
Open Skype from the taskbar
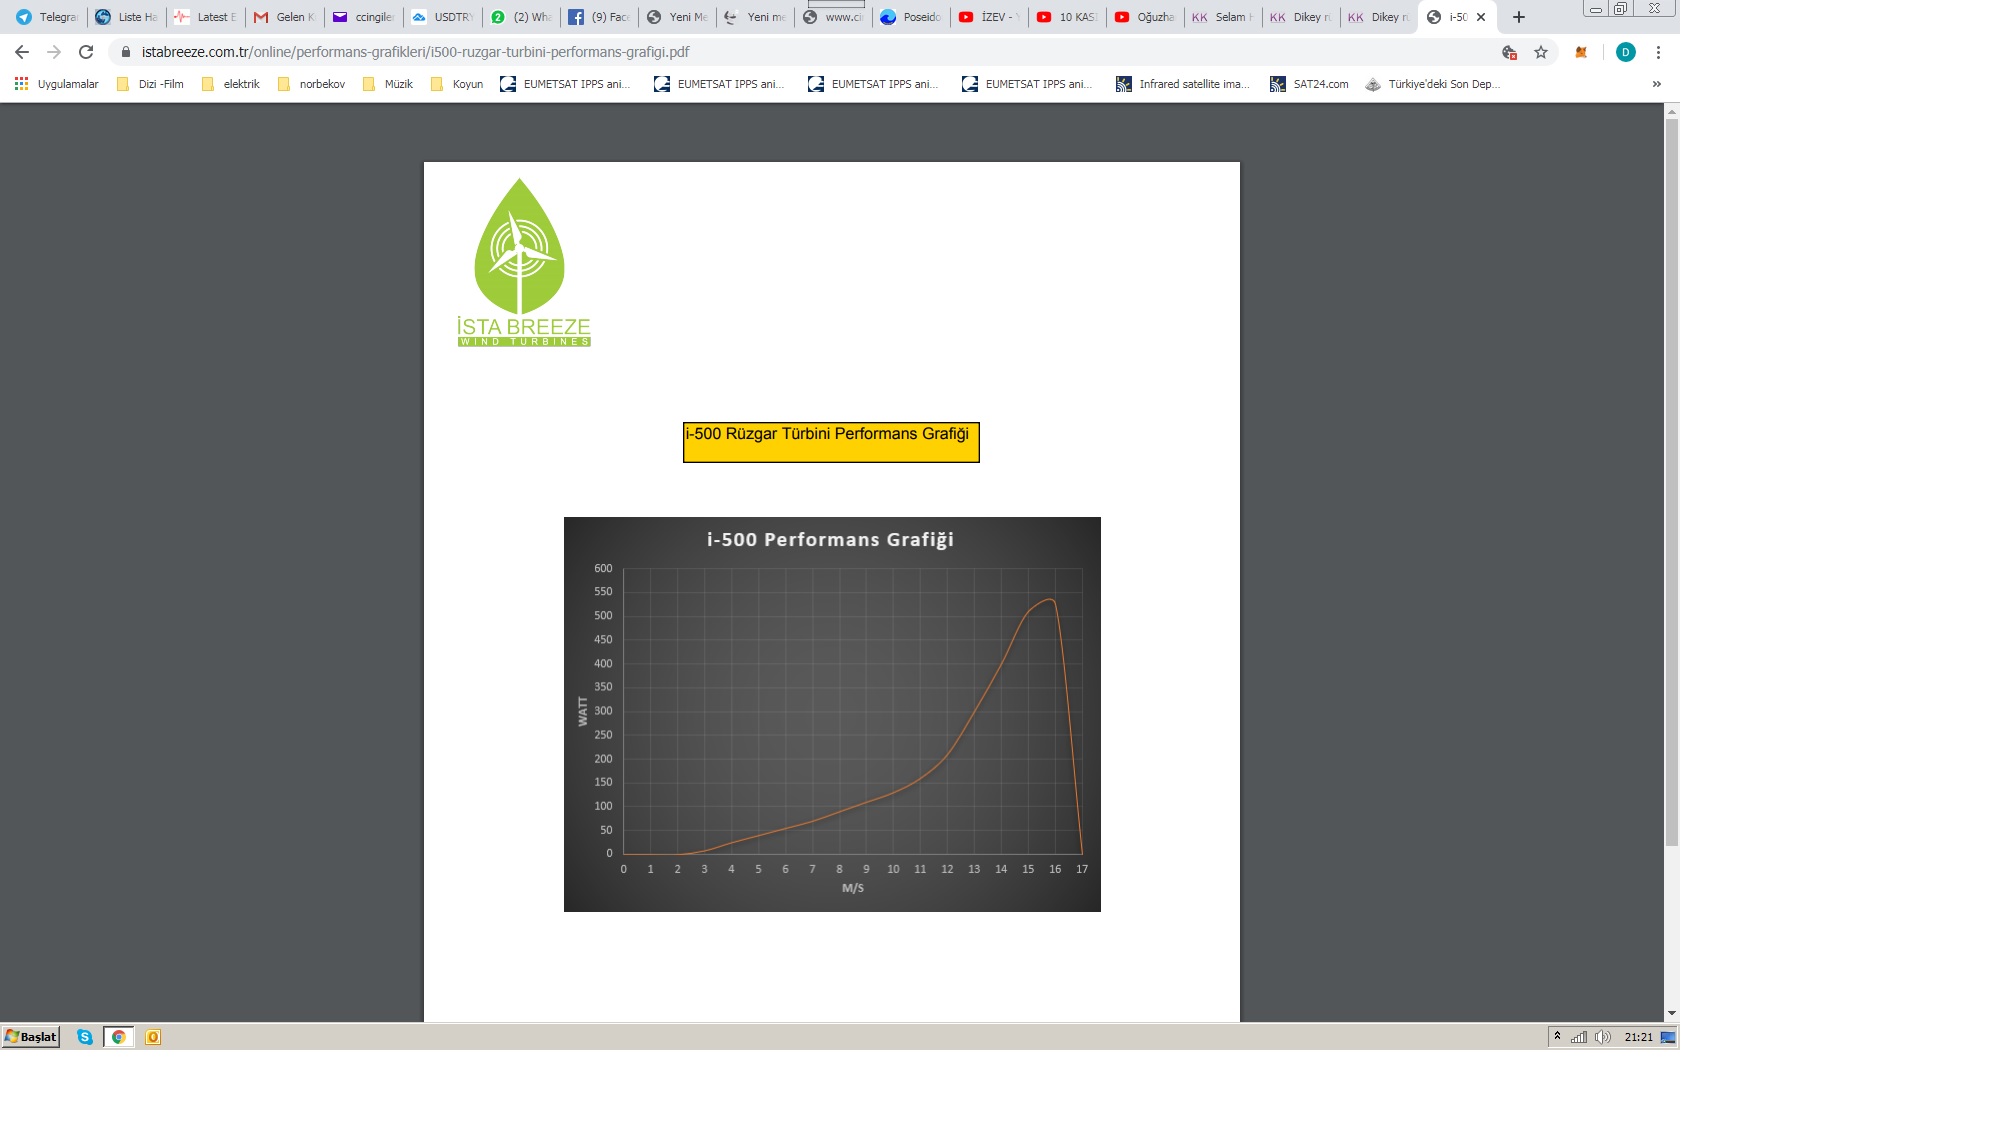(x=85, y=1037)
